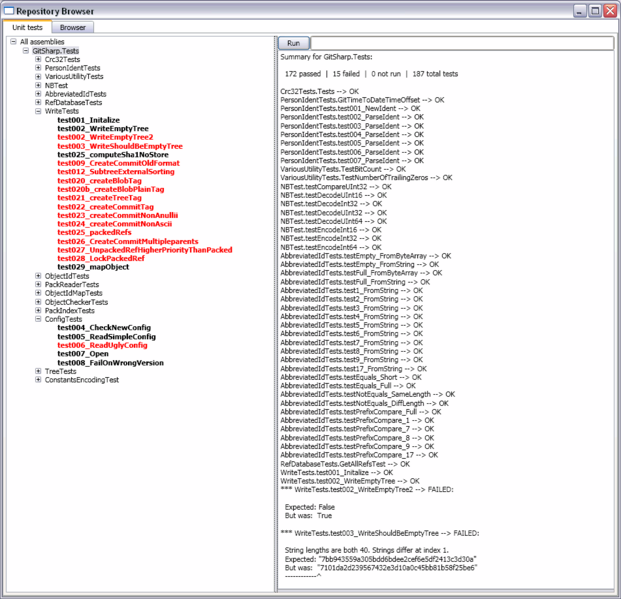Select test012_SubtreeExternalSorting item
The width and height of the screenshot is (621, 599).
point(116,172)
